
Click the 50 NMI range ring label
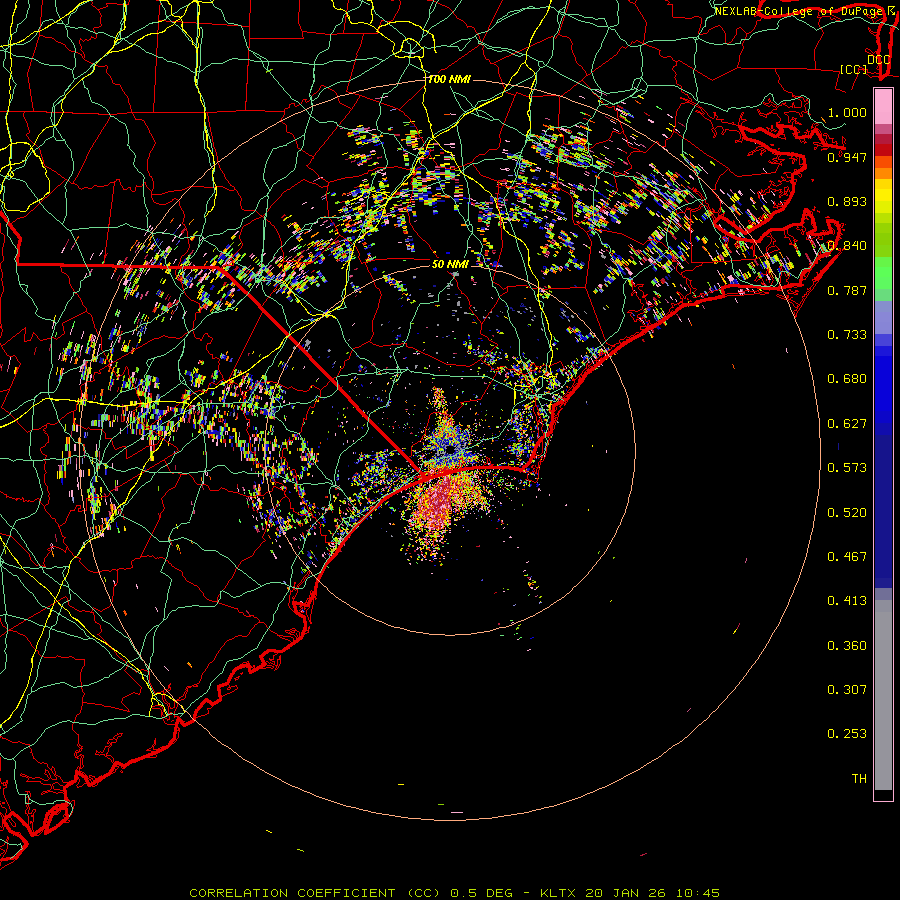(451, 264)
